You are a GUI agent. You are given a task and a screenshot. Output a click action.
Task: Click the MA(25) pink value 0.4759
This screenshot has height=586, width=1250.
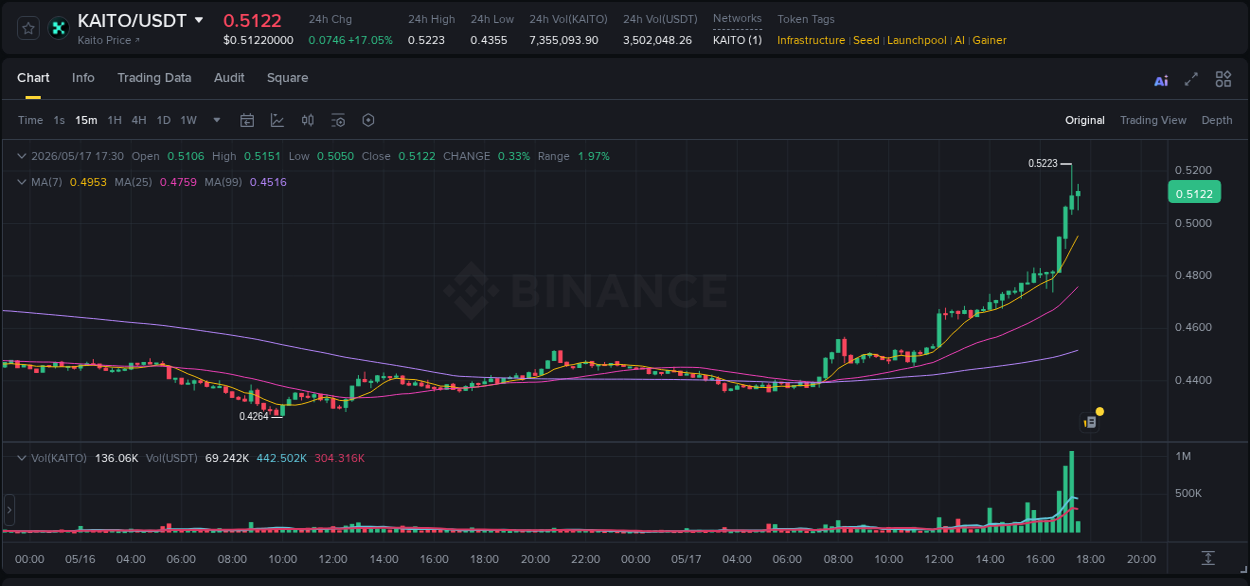(x=178, y=182)
